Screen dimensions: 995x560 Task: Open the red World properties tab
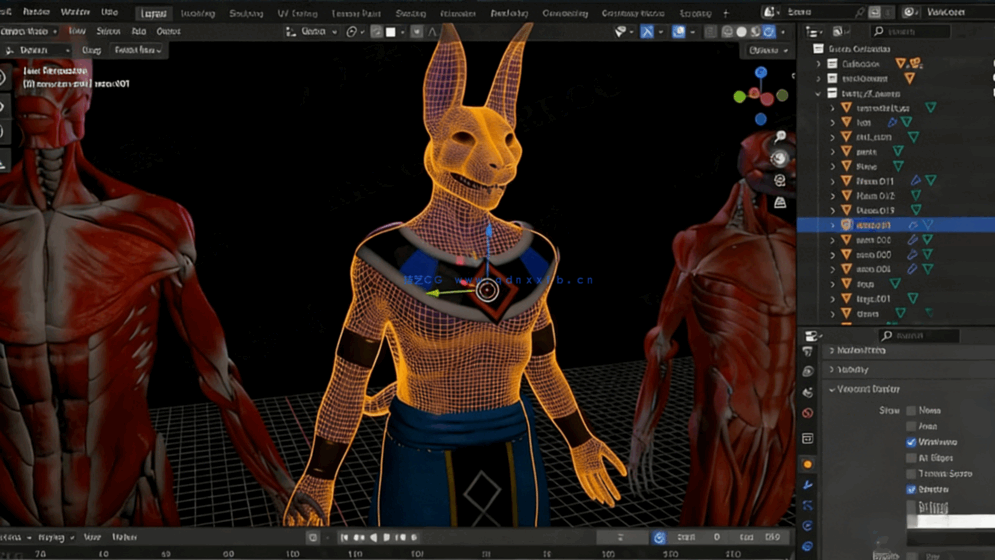point(807,413)
